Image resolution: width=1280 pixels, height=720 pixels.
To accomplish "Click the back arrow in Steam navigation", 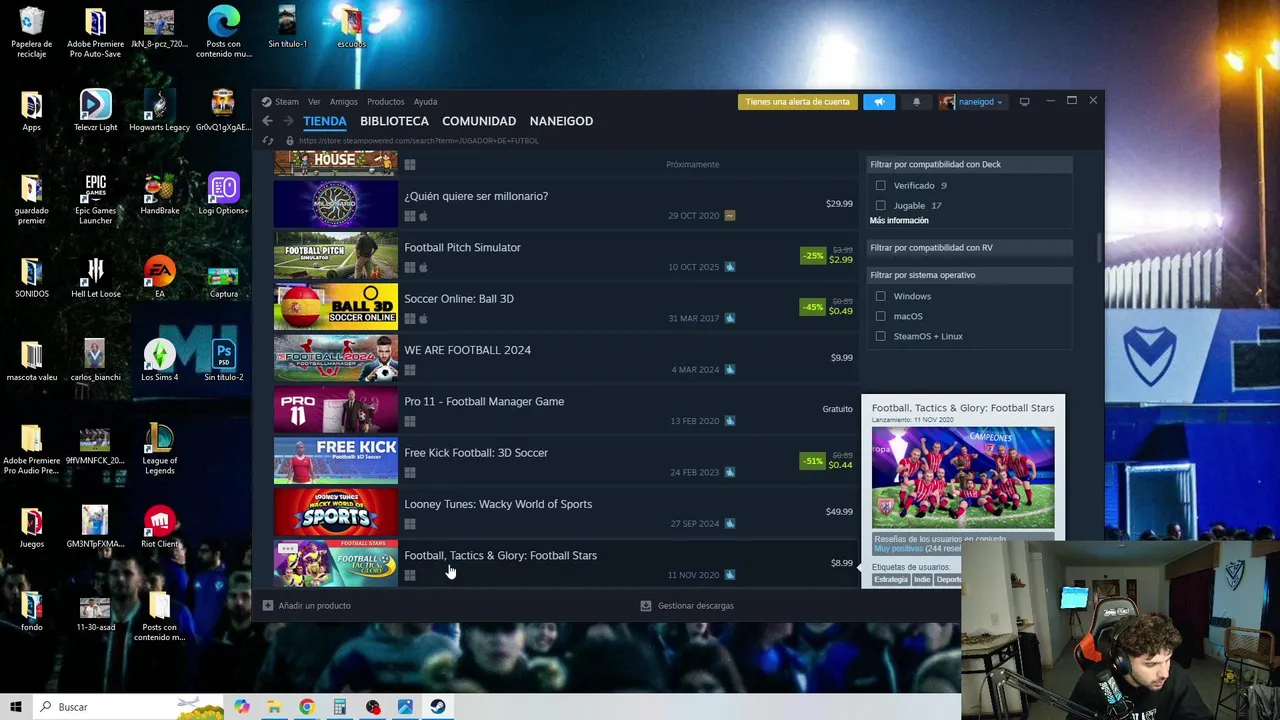I will click(267, 121).
